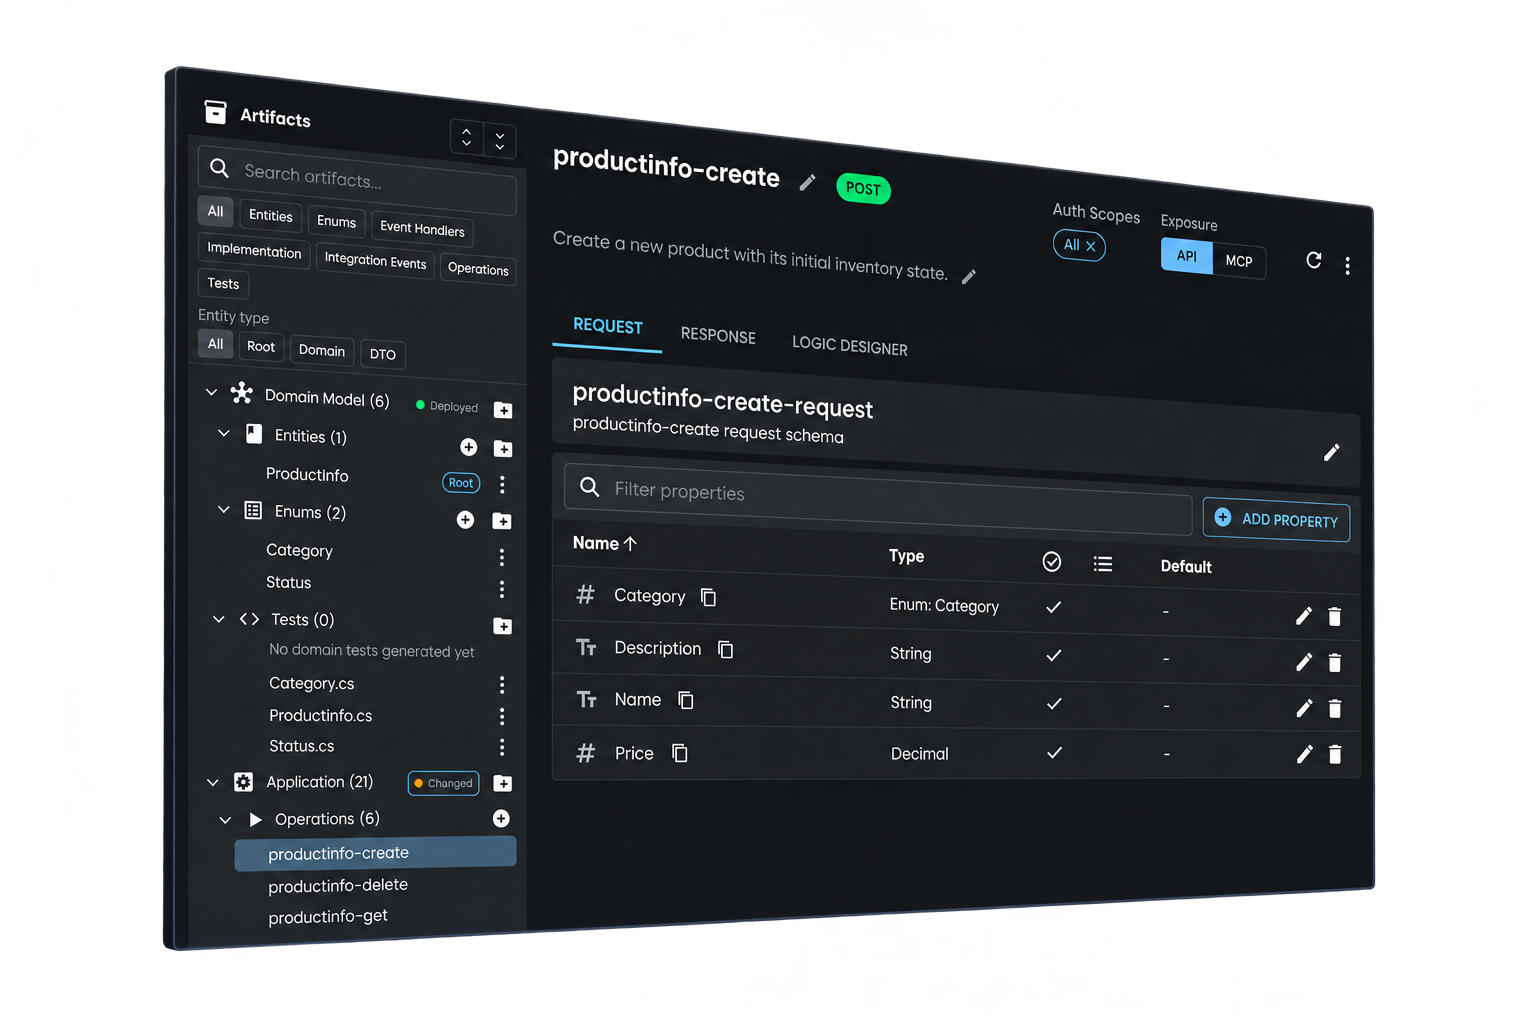The image size is (1536, 1024).
Task: Filter artifacts by Event Handlers chip
Action: click(422, 229)
